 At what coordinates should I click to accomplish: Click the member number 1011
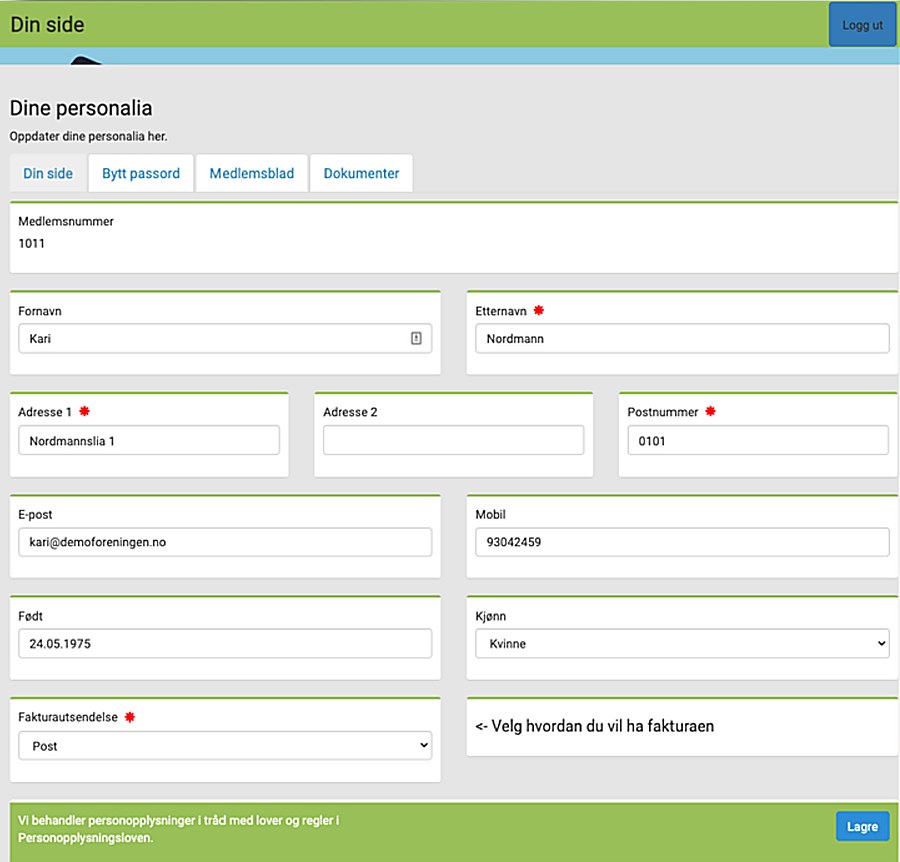point(32,243)
